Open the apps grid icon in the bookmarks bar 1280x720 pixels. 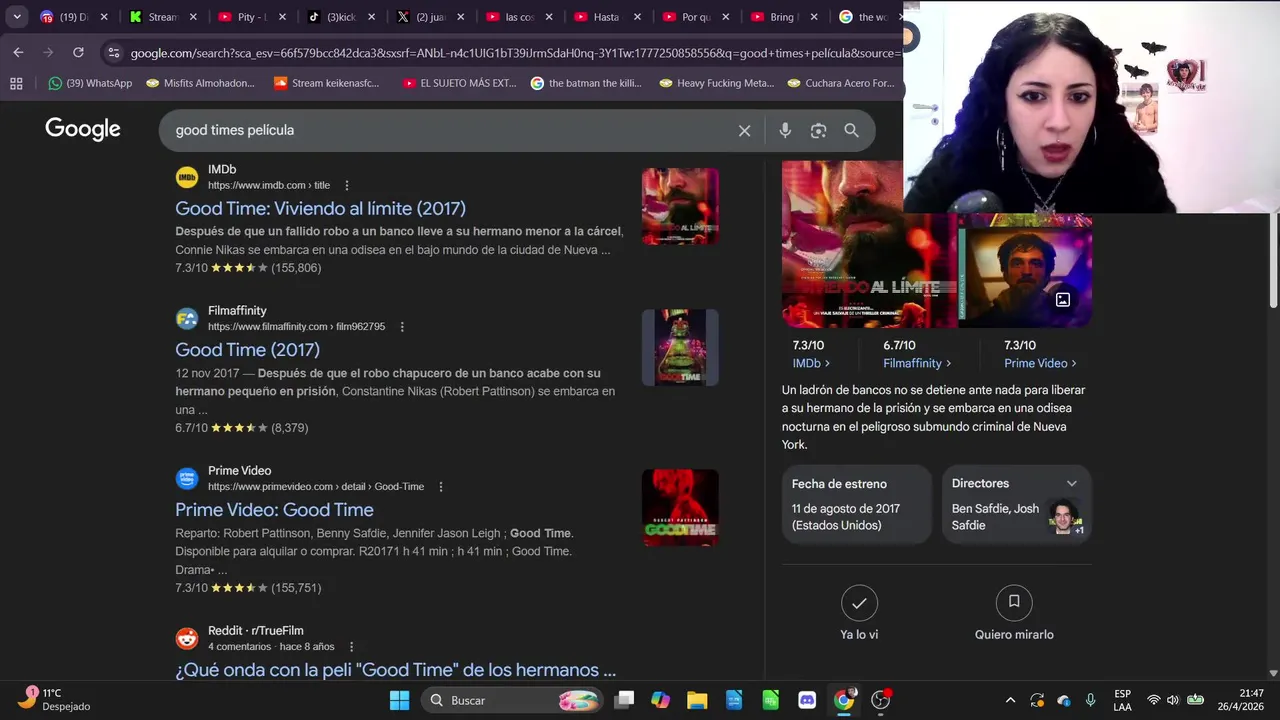(x=16, y=83)
